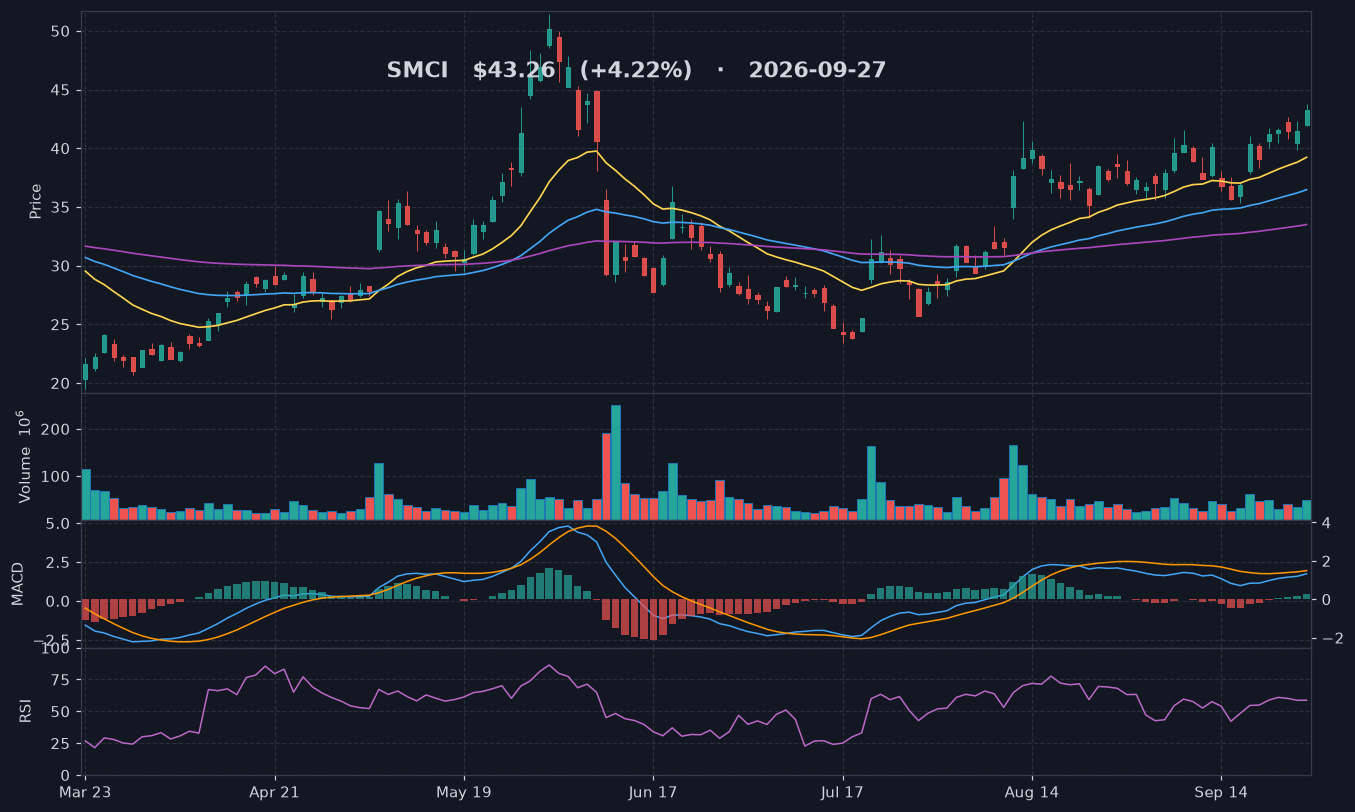
Task: Click the 2.5 tick on MACD axis
Action: (58, 562)
